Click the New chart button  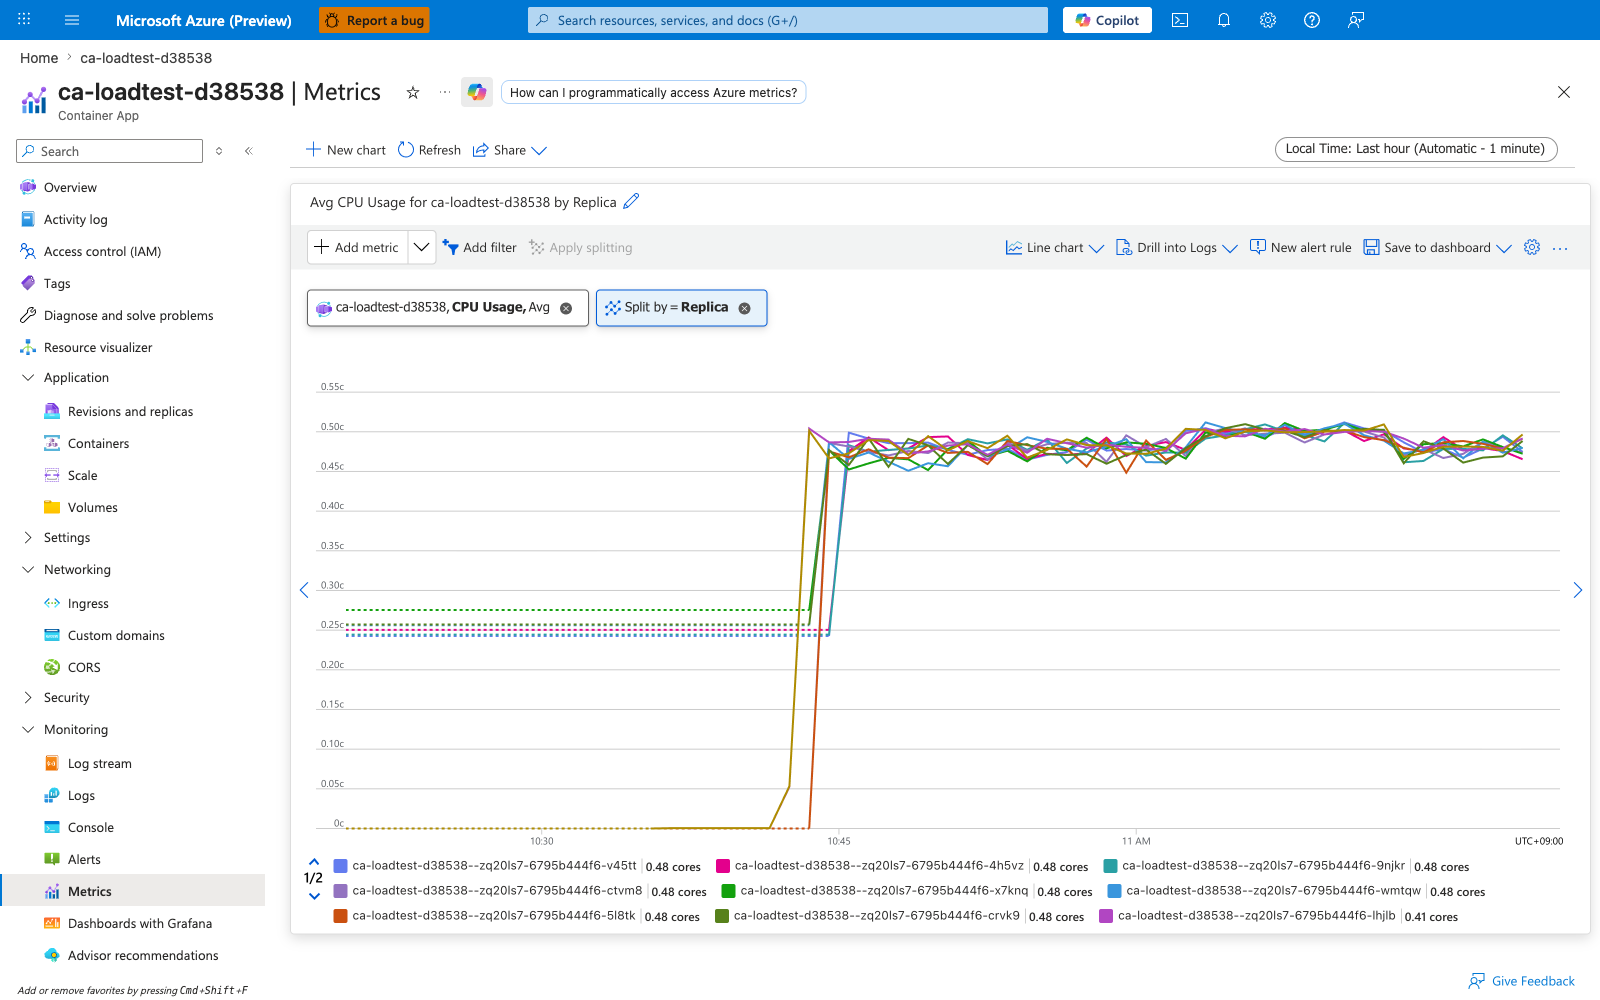[x=346, y=150]
